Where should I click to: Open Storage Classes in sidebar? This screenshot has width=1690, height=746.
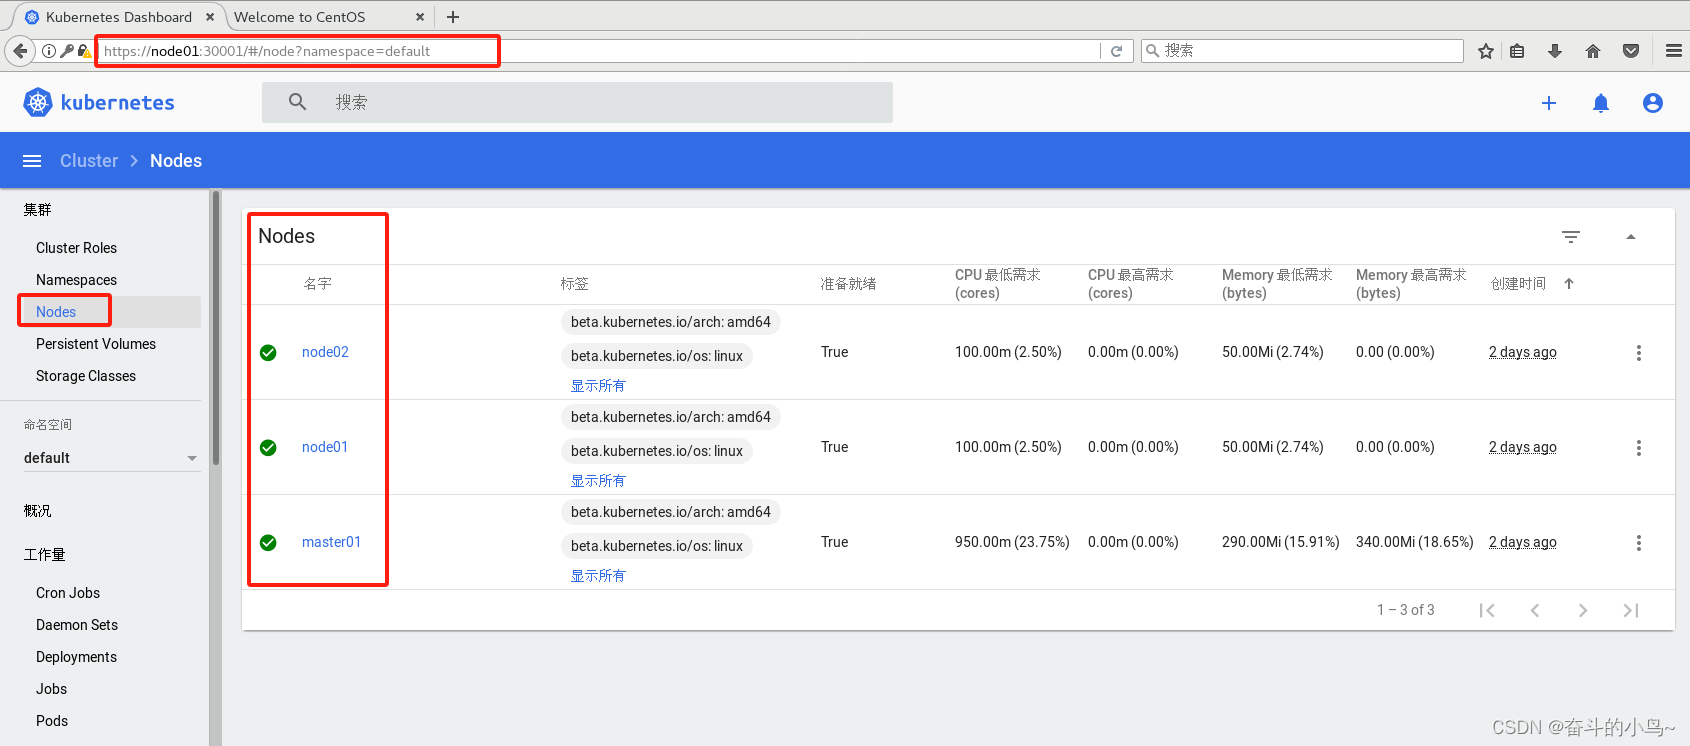(86, 376)
